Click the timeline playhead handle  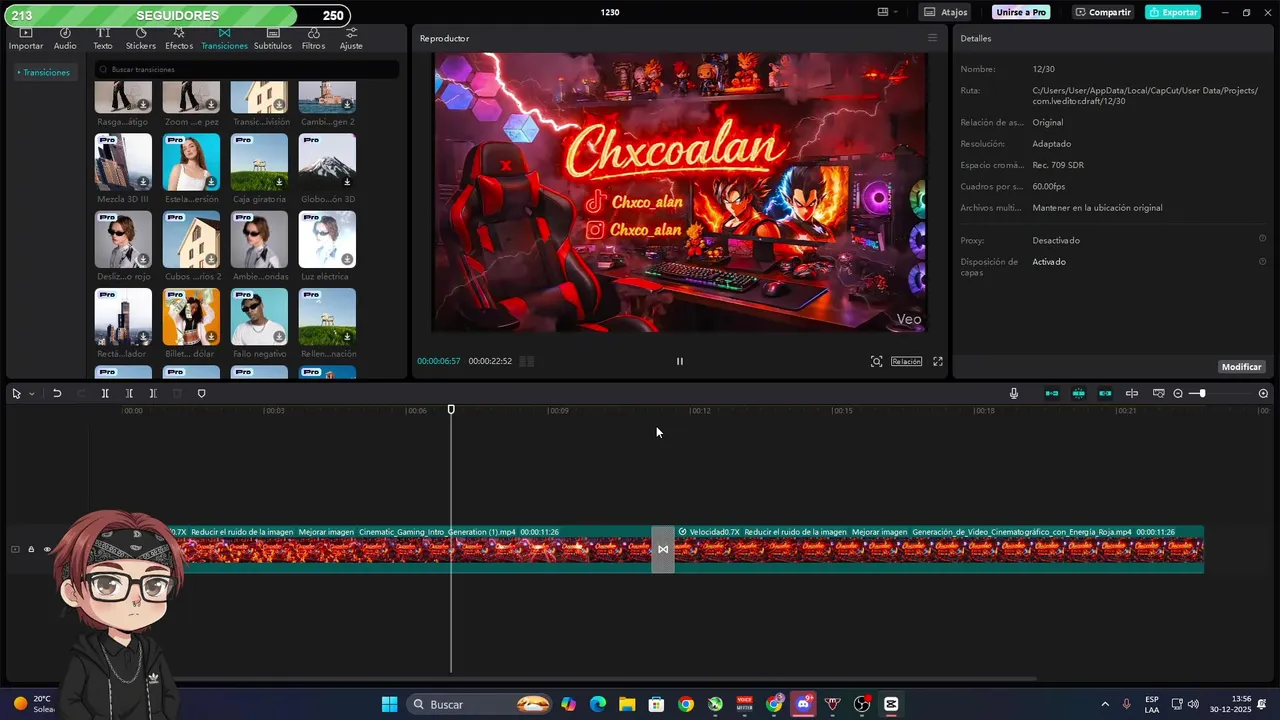pyautogui.click(x=451, y=410)
